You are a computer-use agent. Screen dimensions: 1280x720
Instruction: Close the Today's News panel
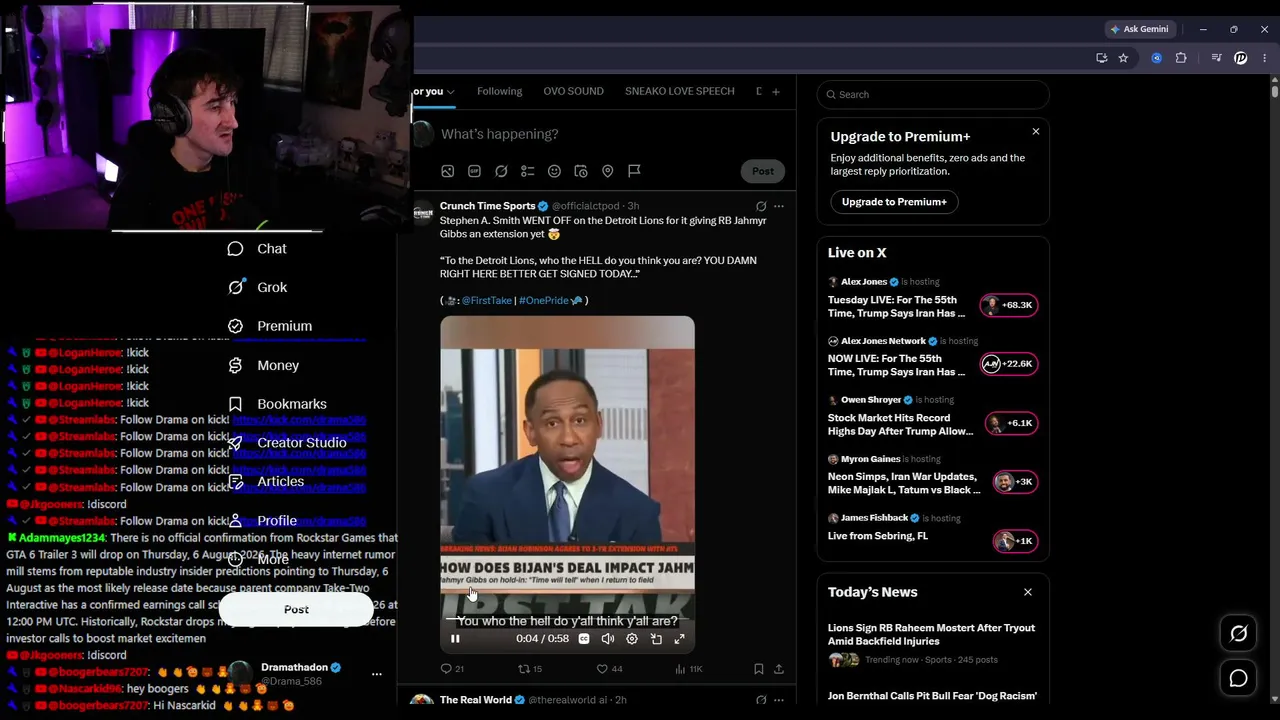pyautogui.click(x=1028, y=592)
